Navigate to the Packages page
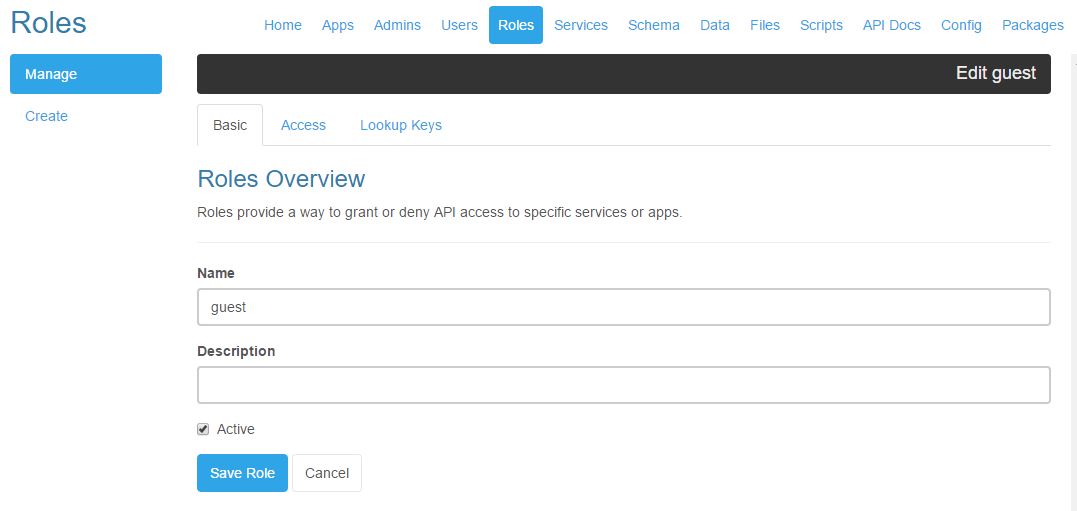Image resolution: width=1077 pixels, height=511 pixels. pos(1032,25)
